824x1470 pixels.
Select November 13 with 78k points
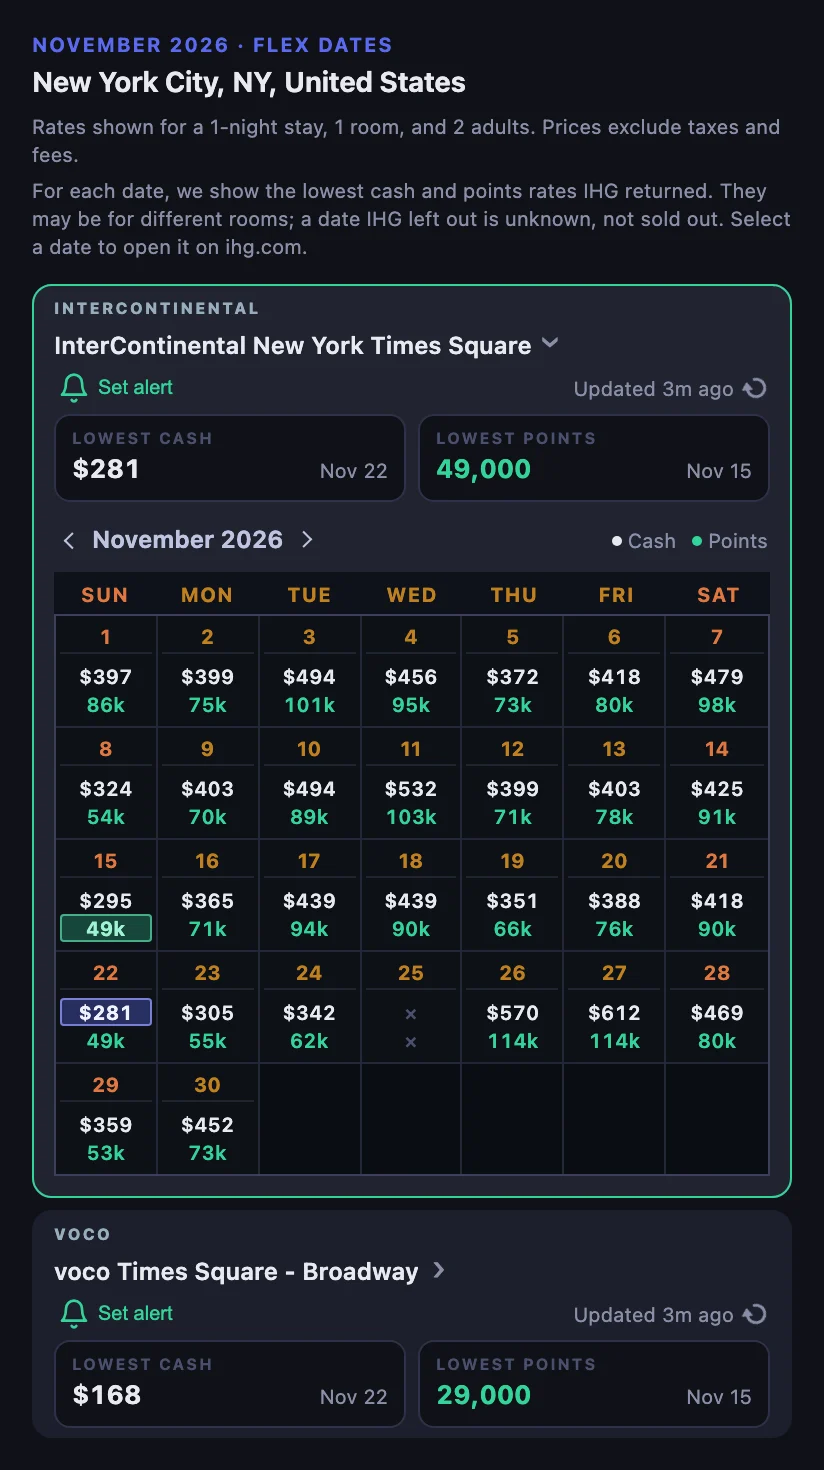[x=615, y=783]
